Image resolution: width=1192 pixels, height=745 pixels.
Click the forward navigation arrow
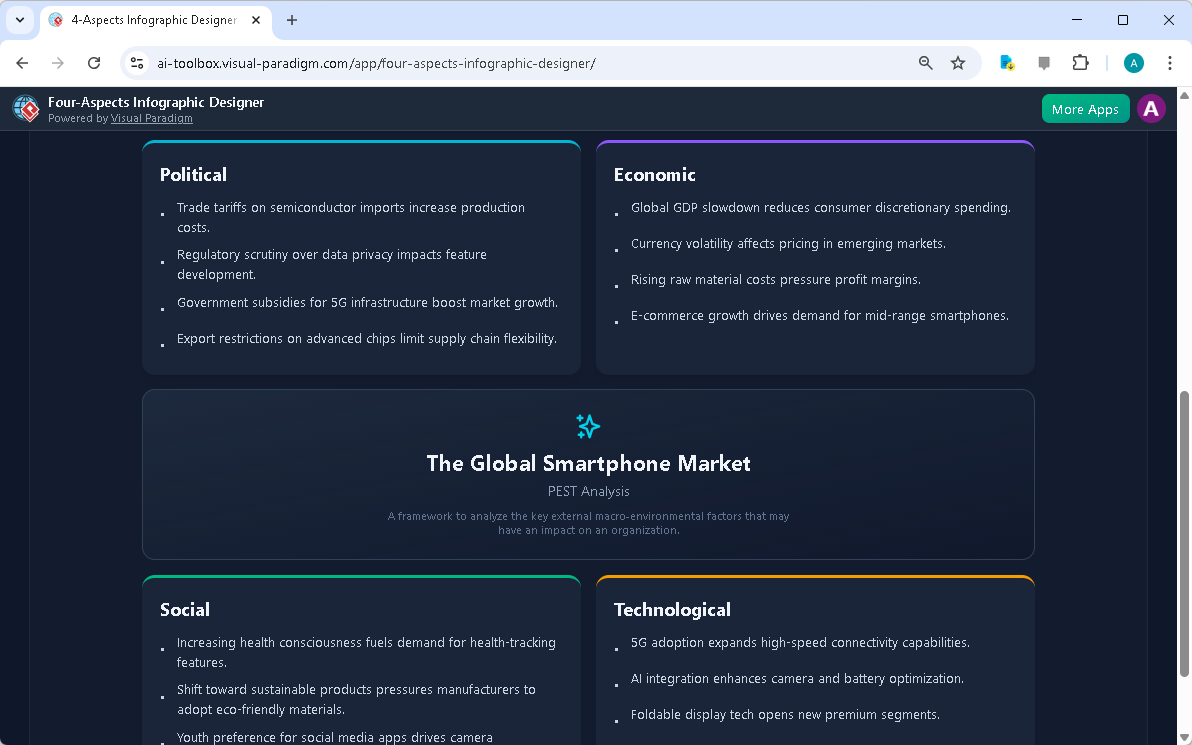point(58,62)
